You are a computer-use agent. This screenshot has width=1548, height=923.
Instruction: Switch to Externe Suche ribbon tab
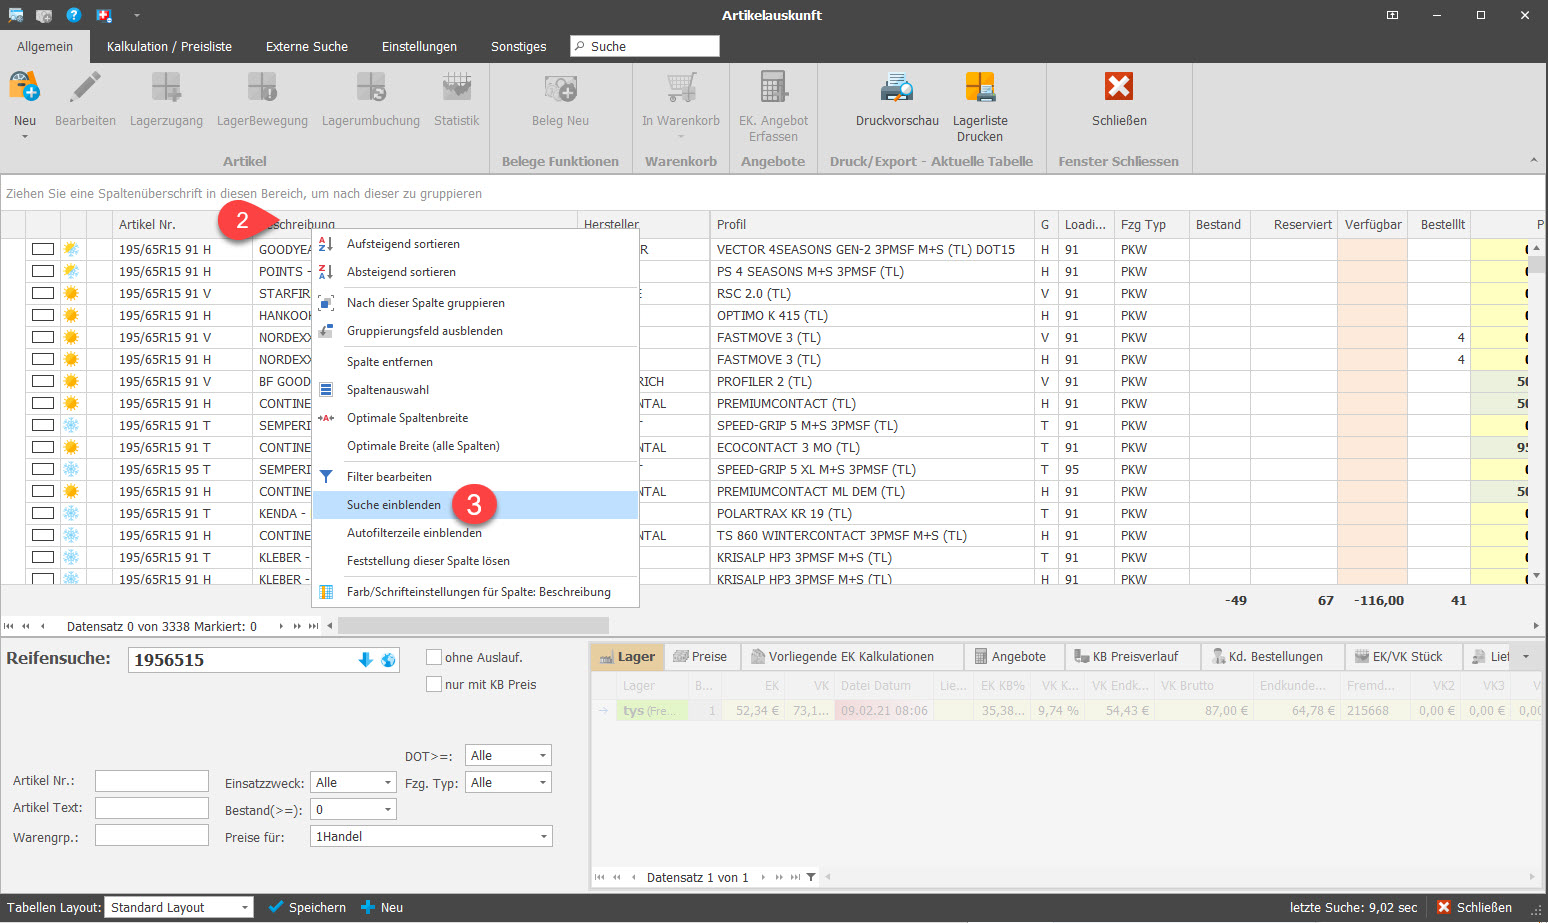click(307, 46)
